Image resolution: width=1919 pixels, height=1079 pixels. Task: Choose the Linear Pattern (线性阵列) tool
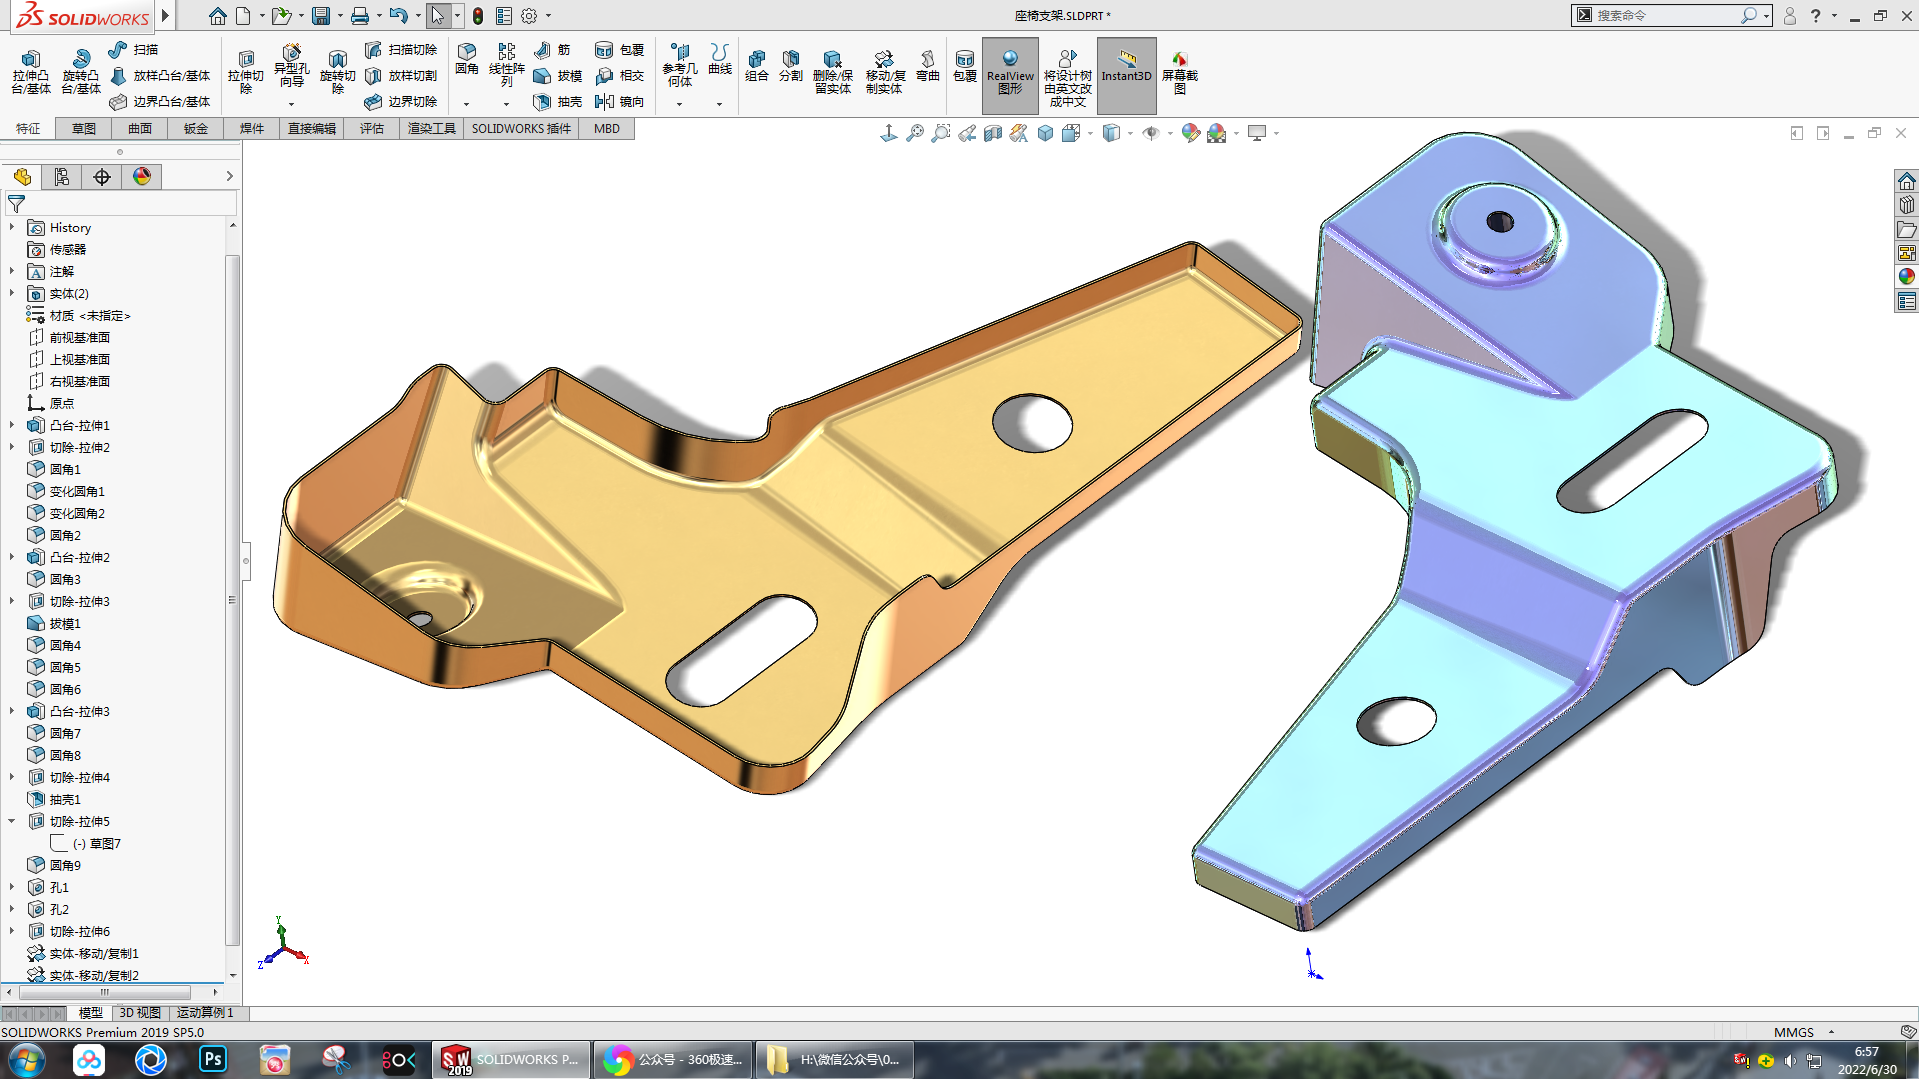pyautogui.click(x=507, y=65)
